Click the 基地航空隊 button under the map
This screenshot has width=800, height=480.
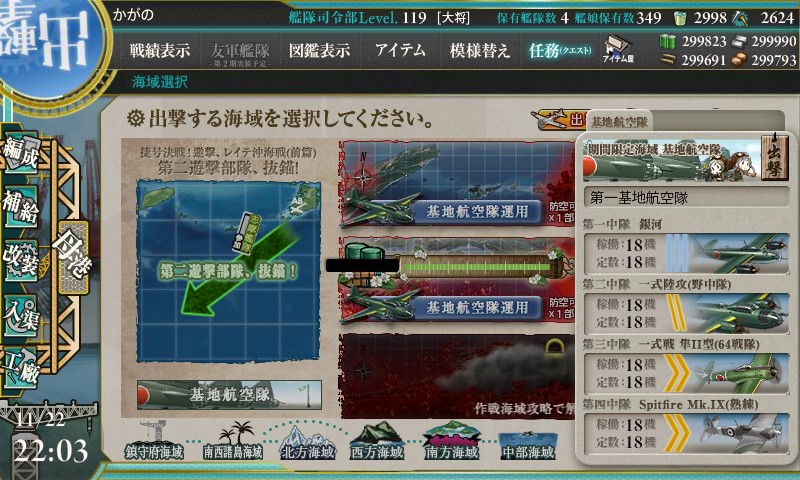(229, 394)
